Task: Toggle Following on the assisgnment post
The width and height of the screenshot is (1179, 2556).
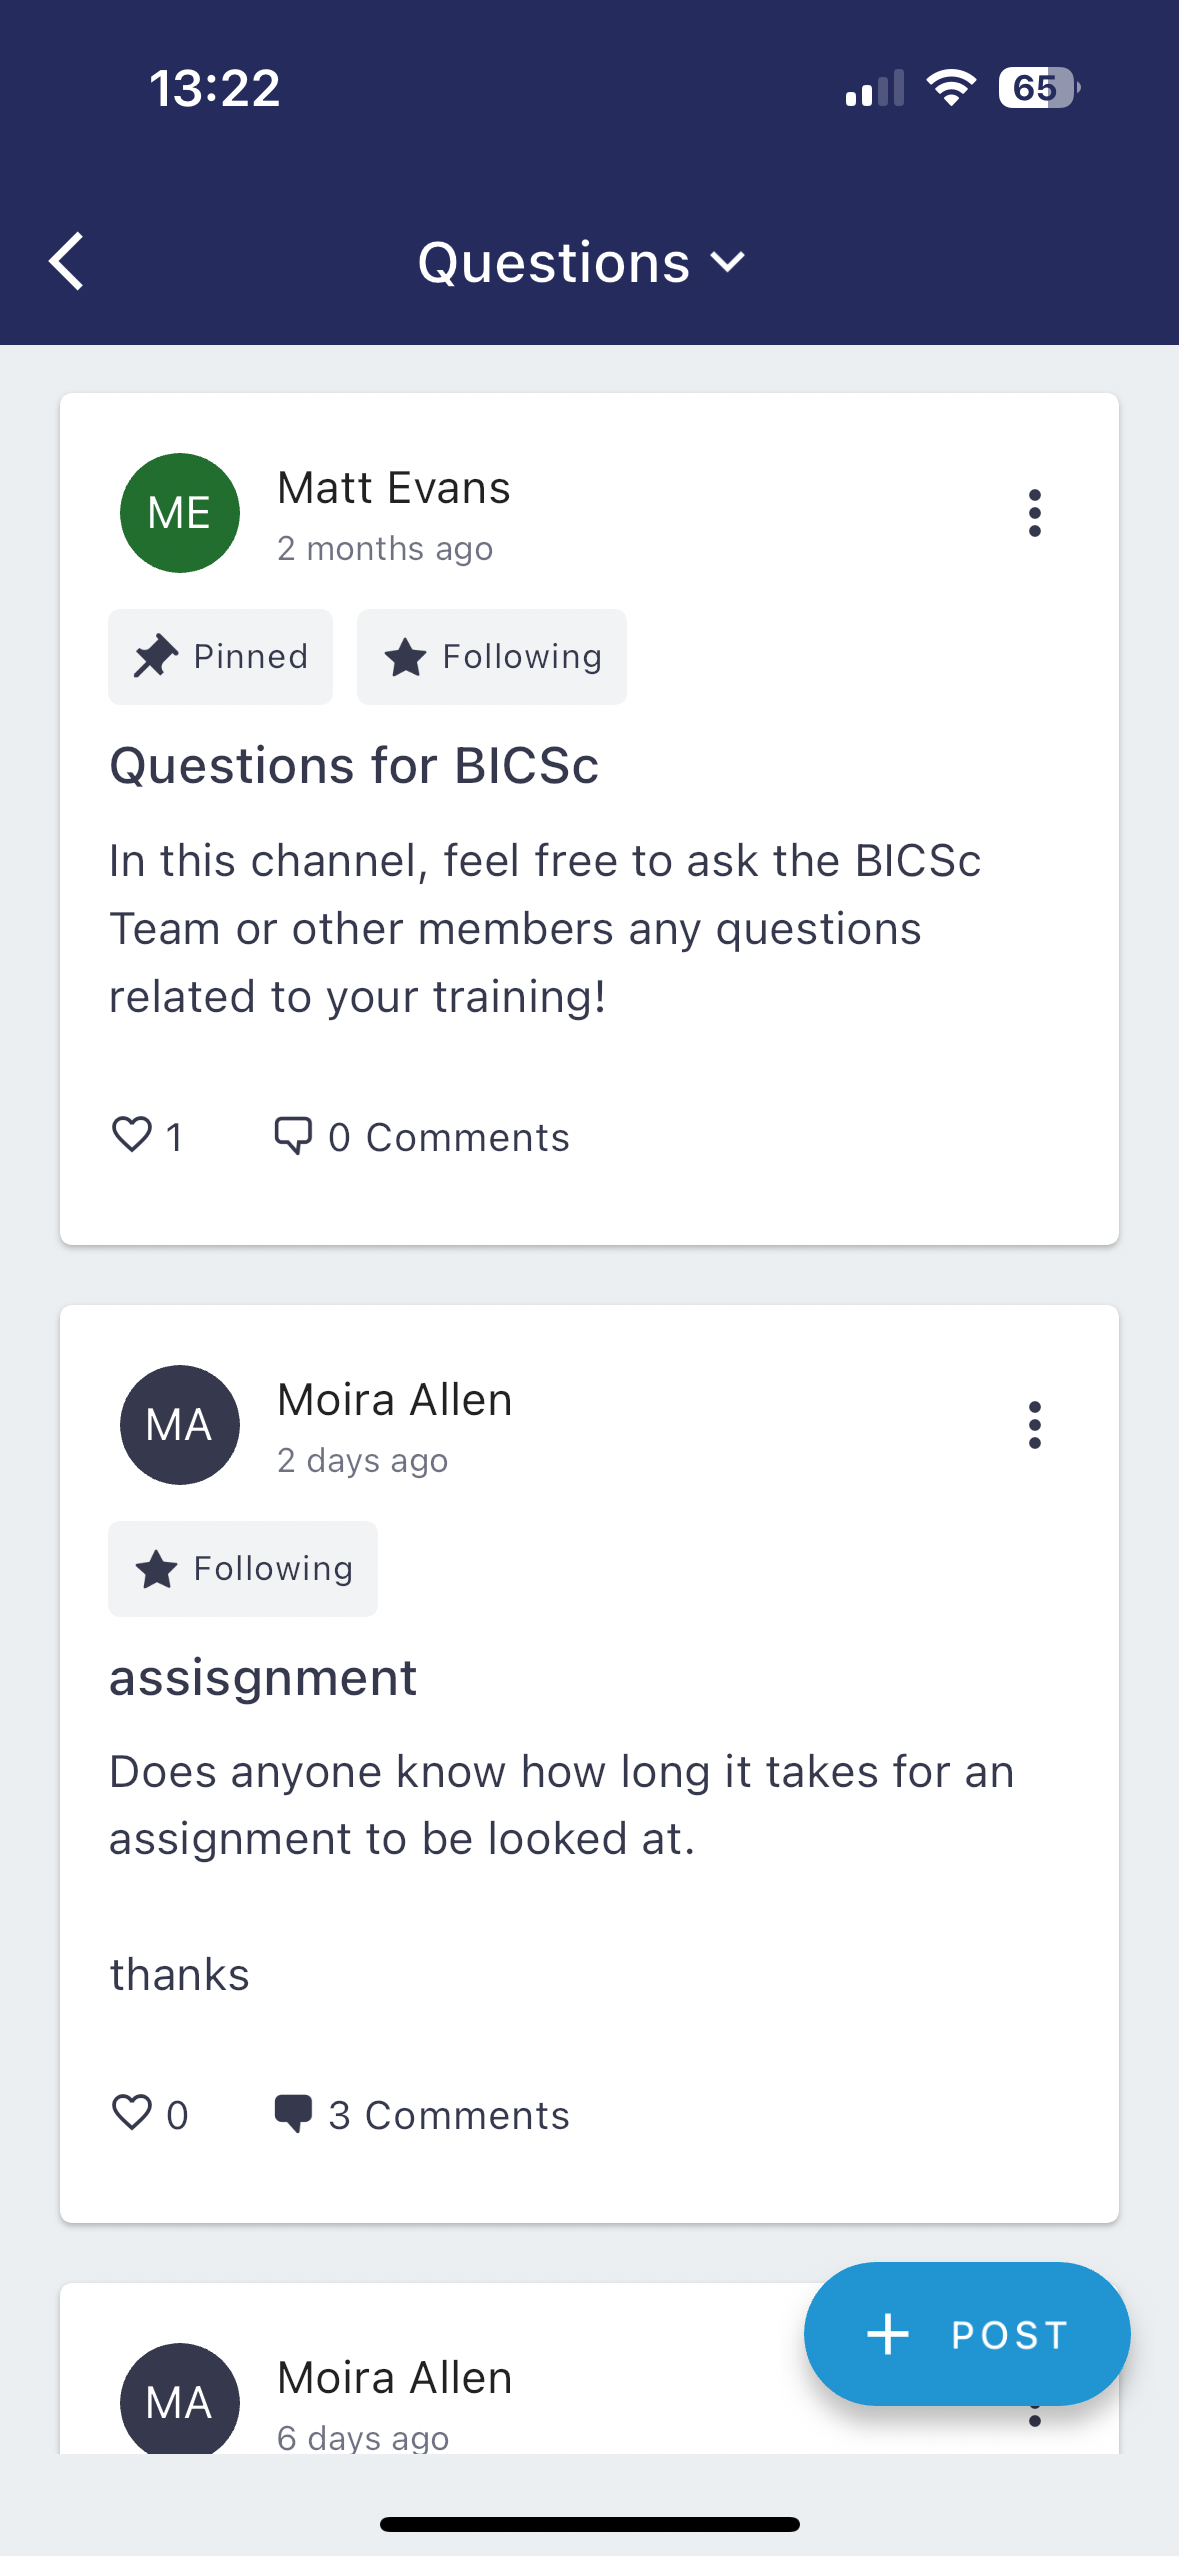Action: tap(243, 1569)
